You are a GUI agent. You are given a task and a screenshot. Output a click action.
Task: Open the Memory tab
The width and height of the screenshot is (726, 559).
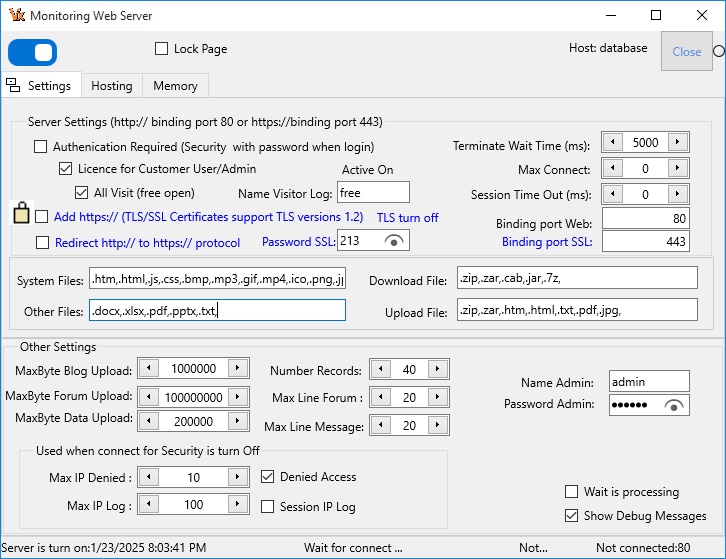tap(175, 86)
